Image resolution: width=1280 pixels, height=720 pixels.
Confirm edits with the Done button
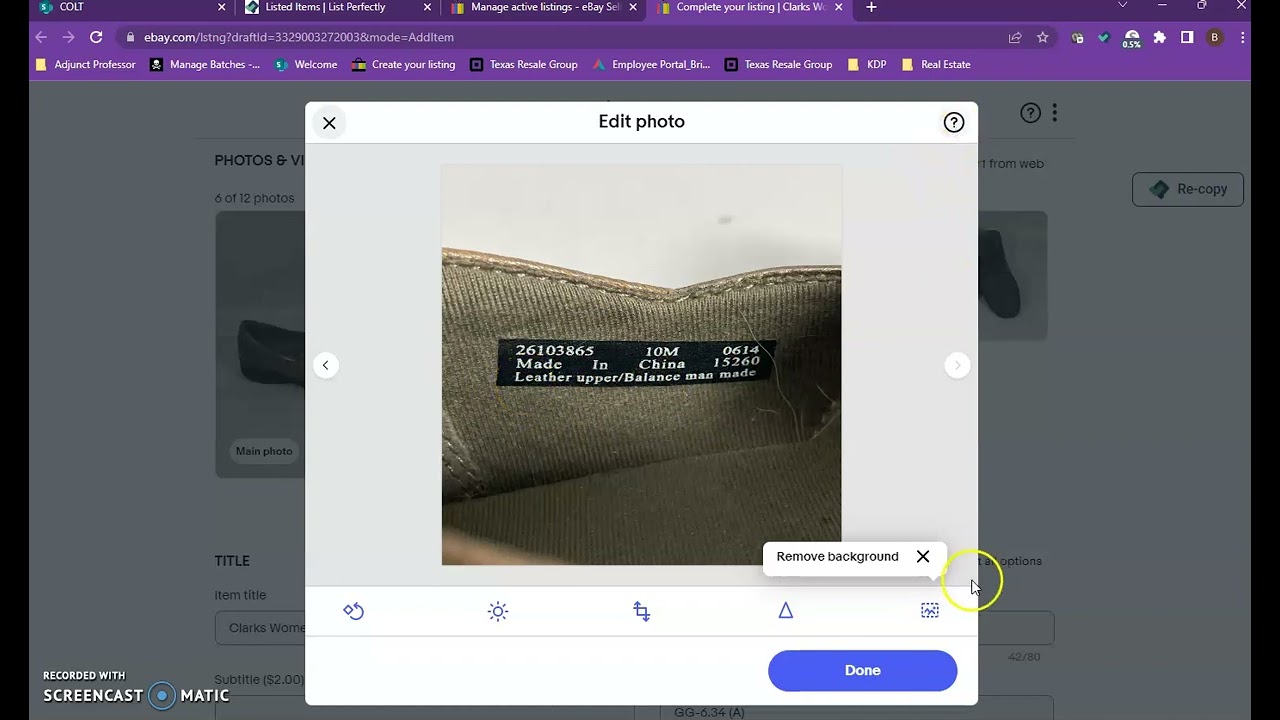[x=862, y=670]
